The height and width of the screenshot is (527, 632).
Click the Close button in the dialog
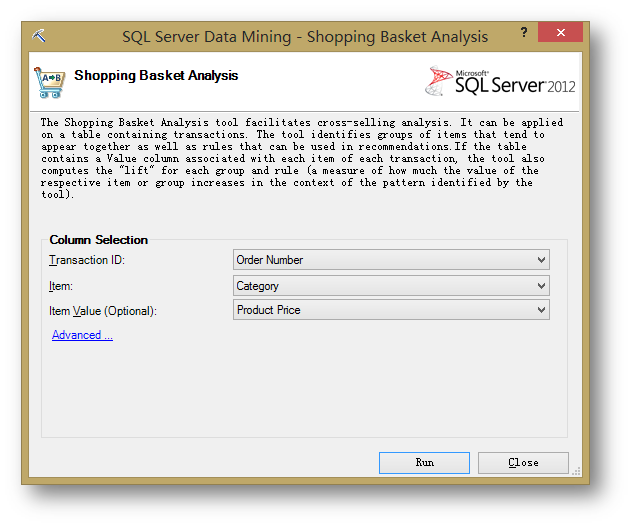[x=523, y=462]
